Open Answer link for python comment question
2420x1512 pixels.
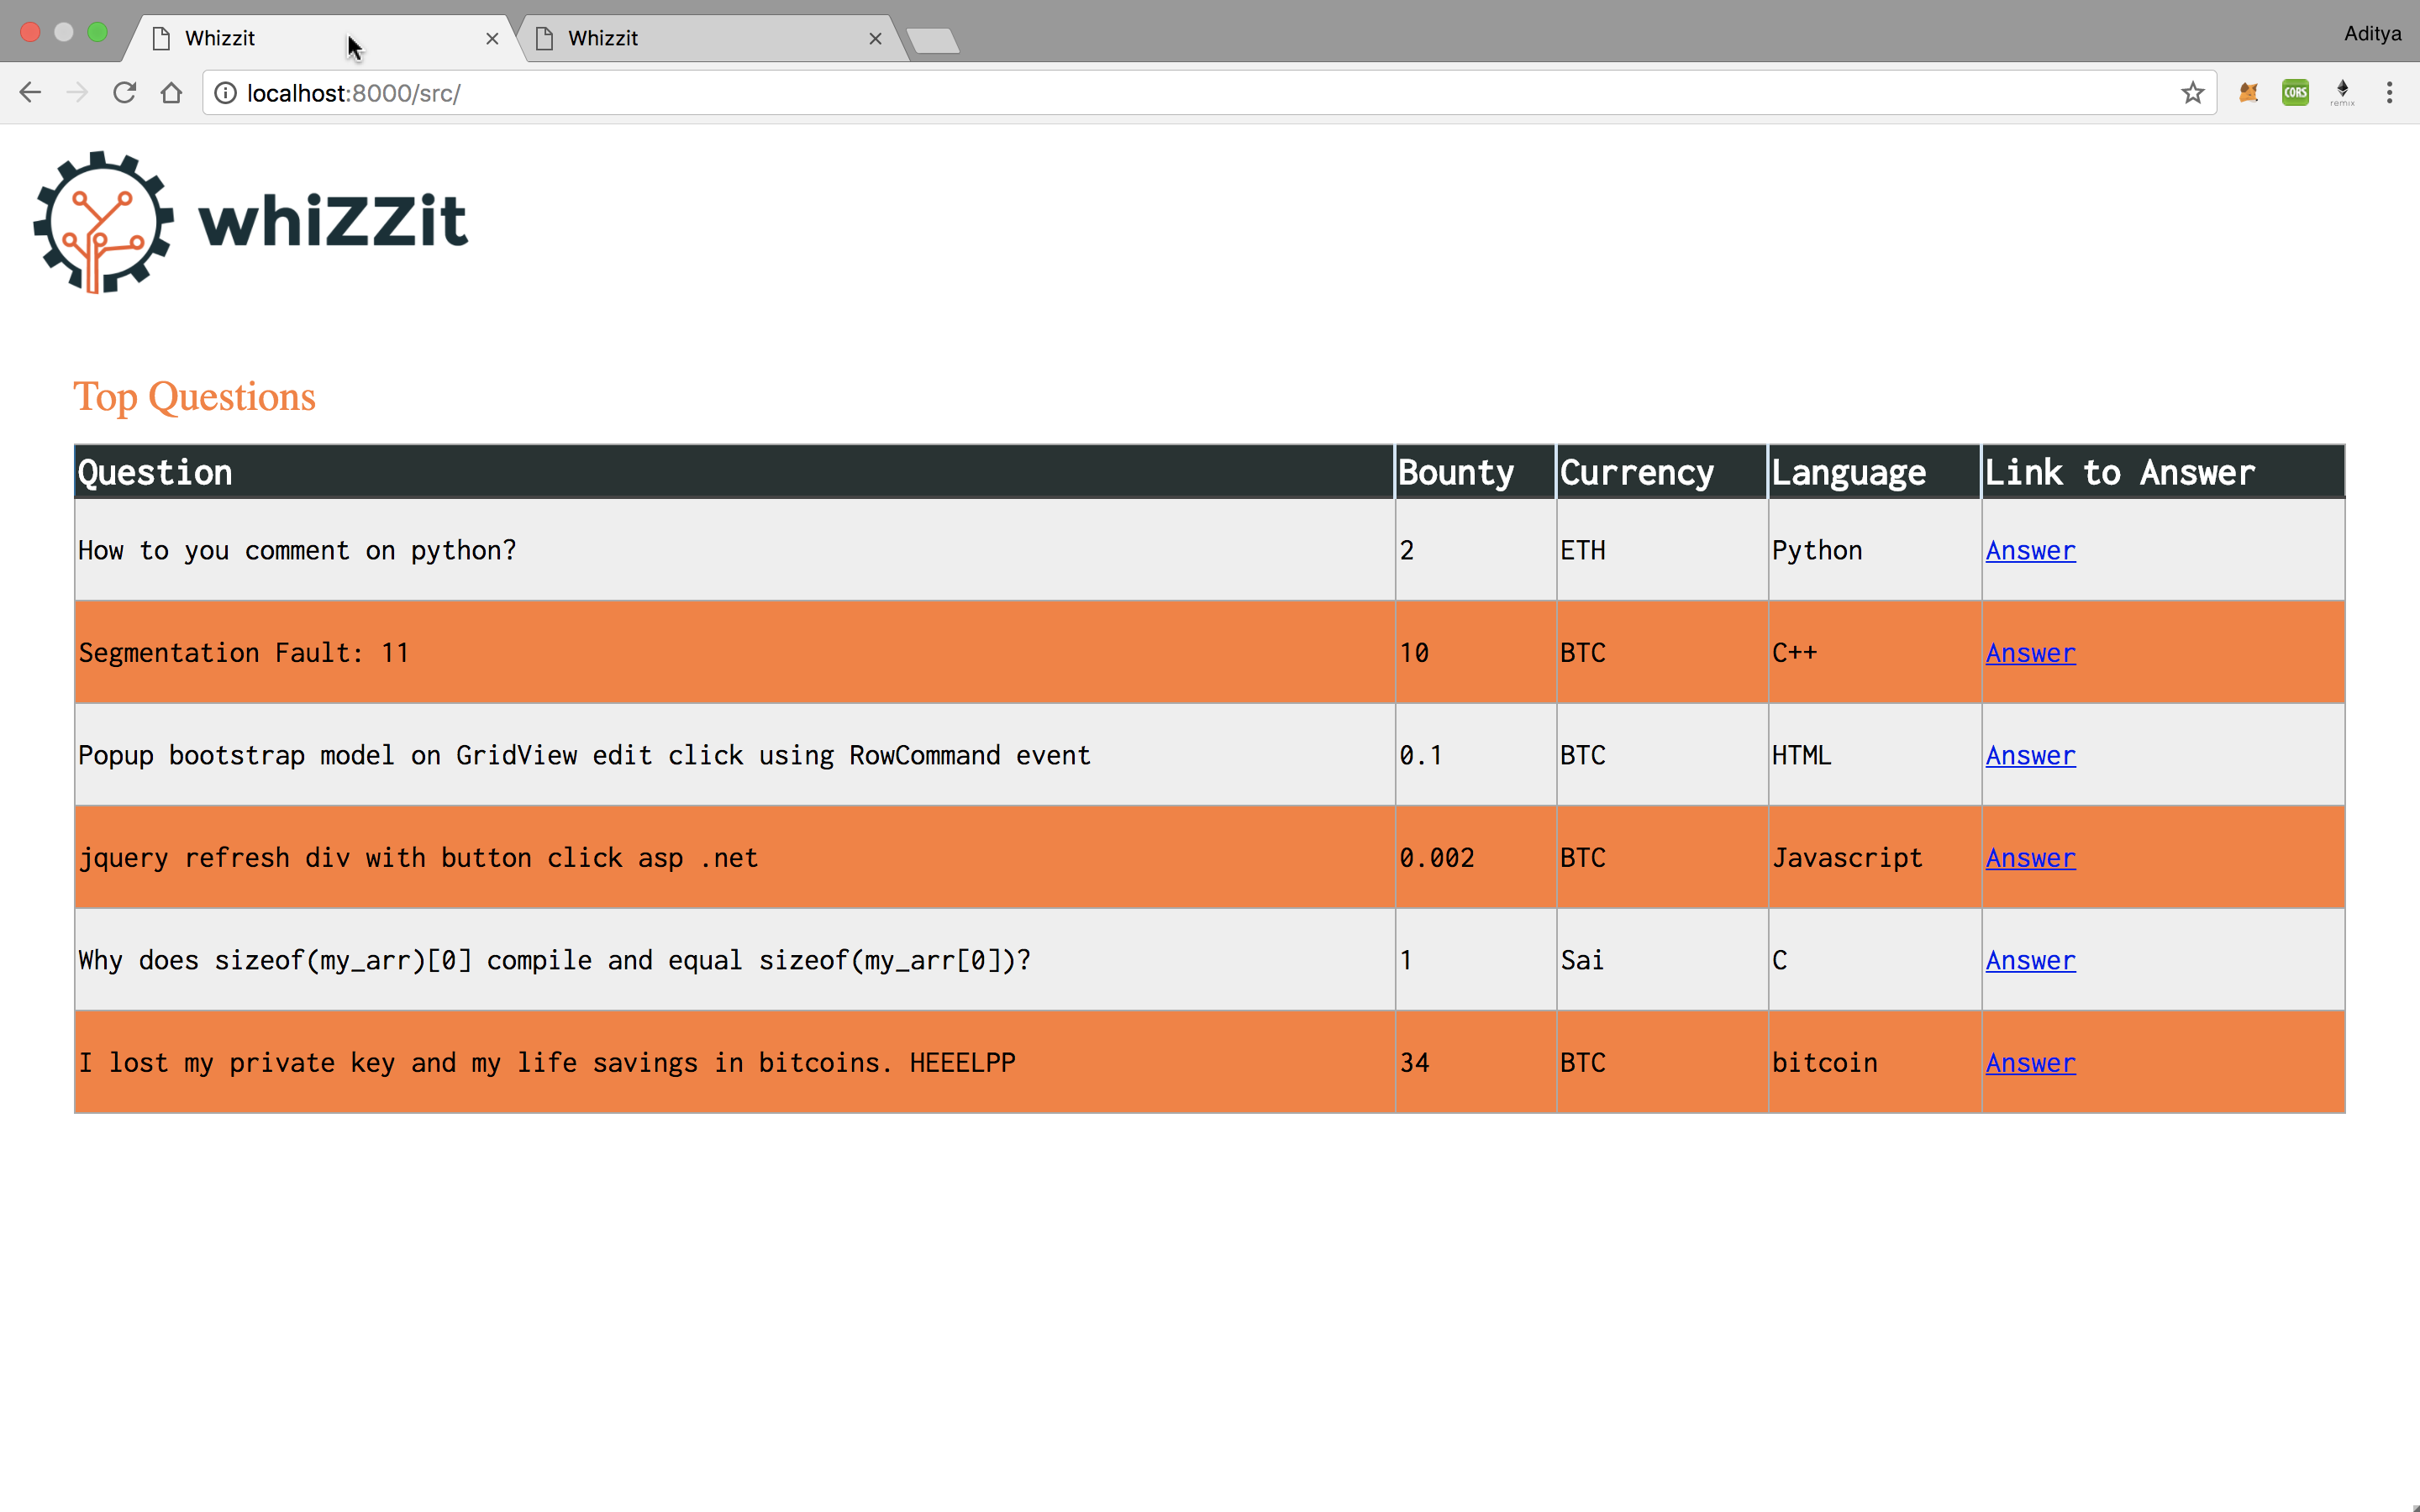[2030, 551]
